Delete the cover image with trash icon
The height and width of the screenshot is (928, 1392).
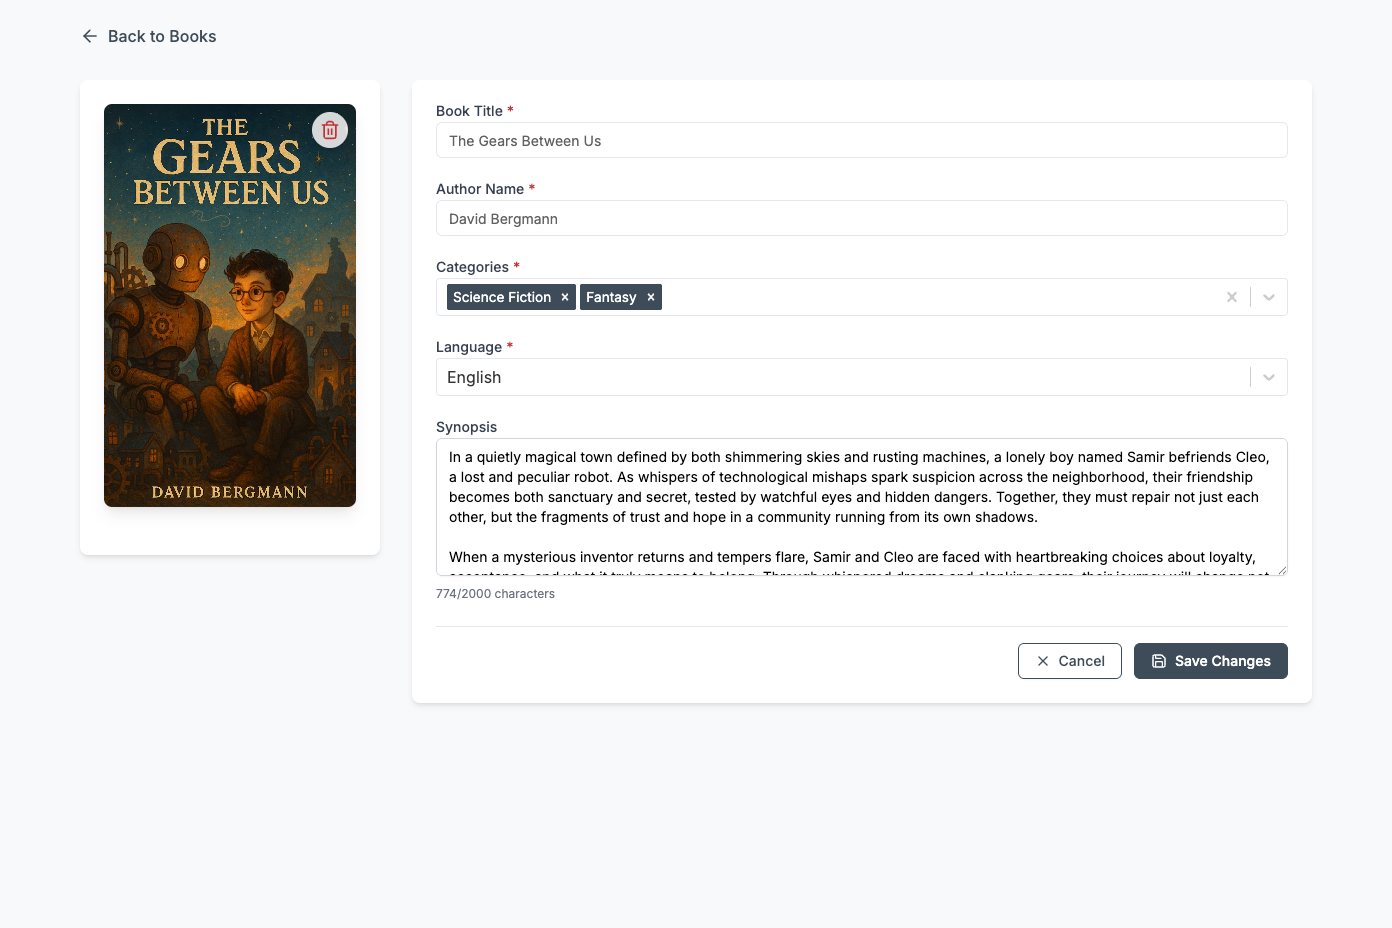coord(330,130)
